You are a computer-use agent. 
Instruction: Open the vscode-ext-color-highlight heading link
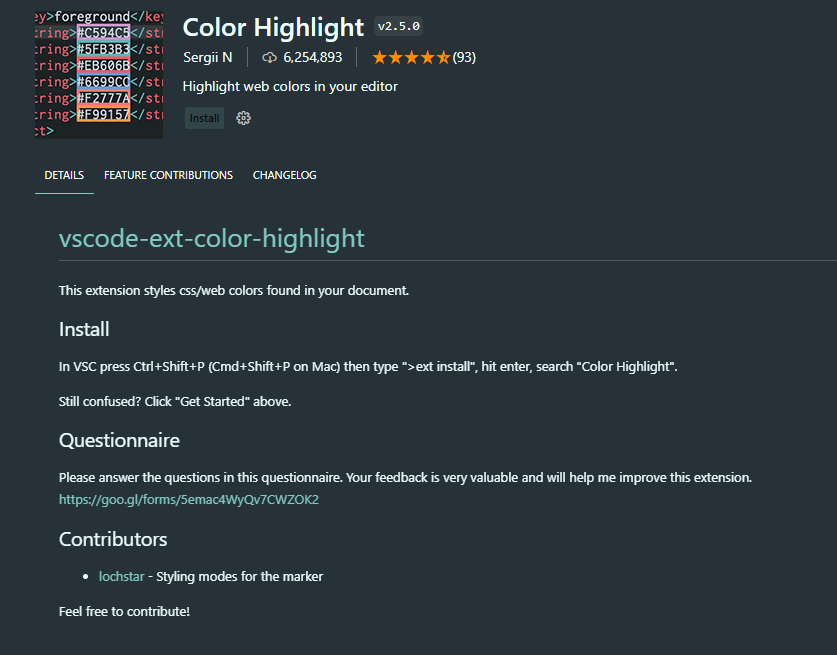tap(211, 238)
